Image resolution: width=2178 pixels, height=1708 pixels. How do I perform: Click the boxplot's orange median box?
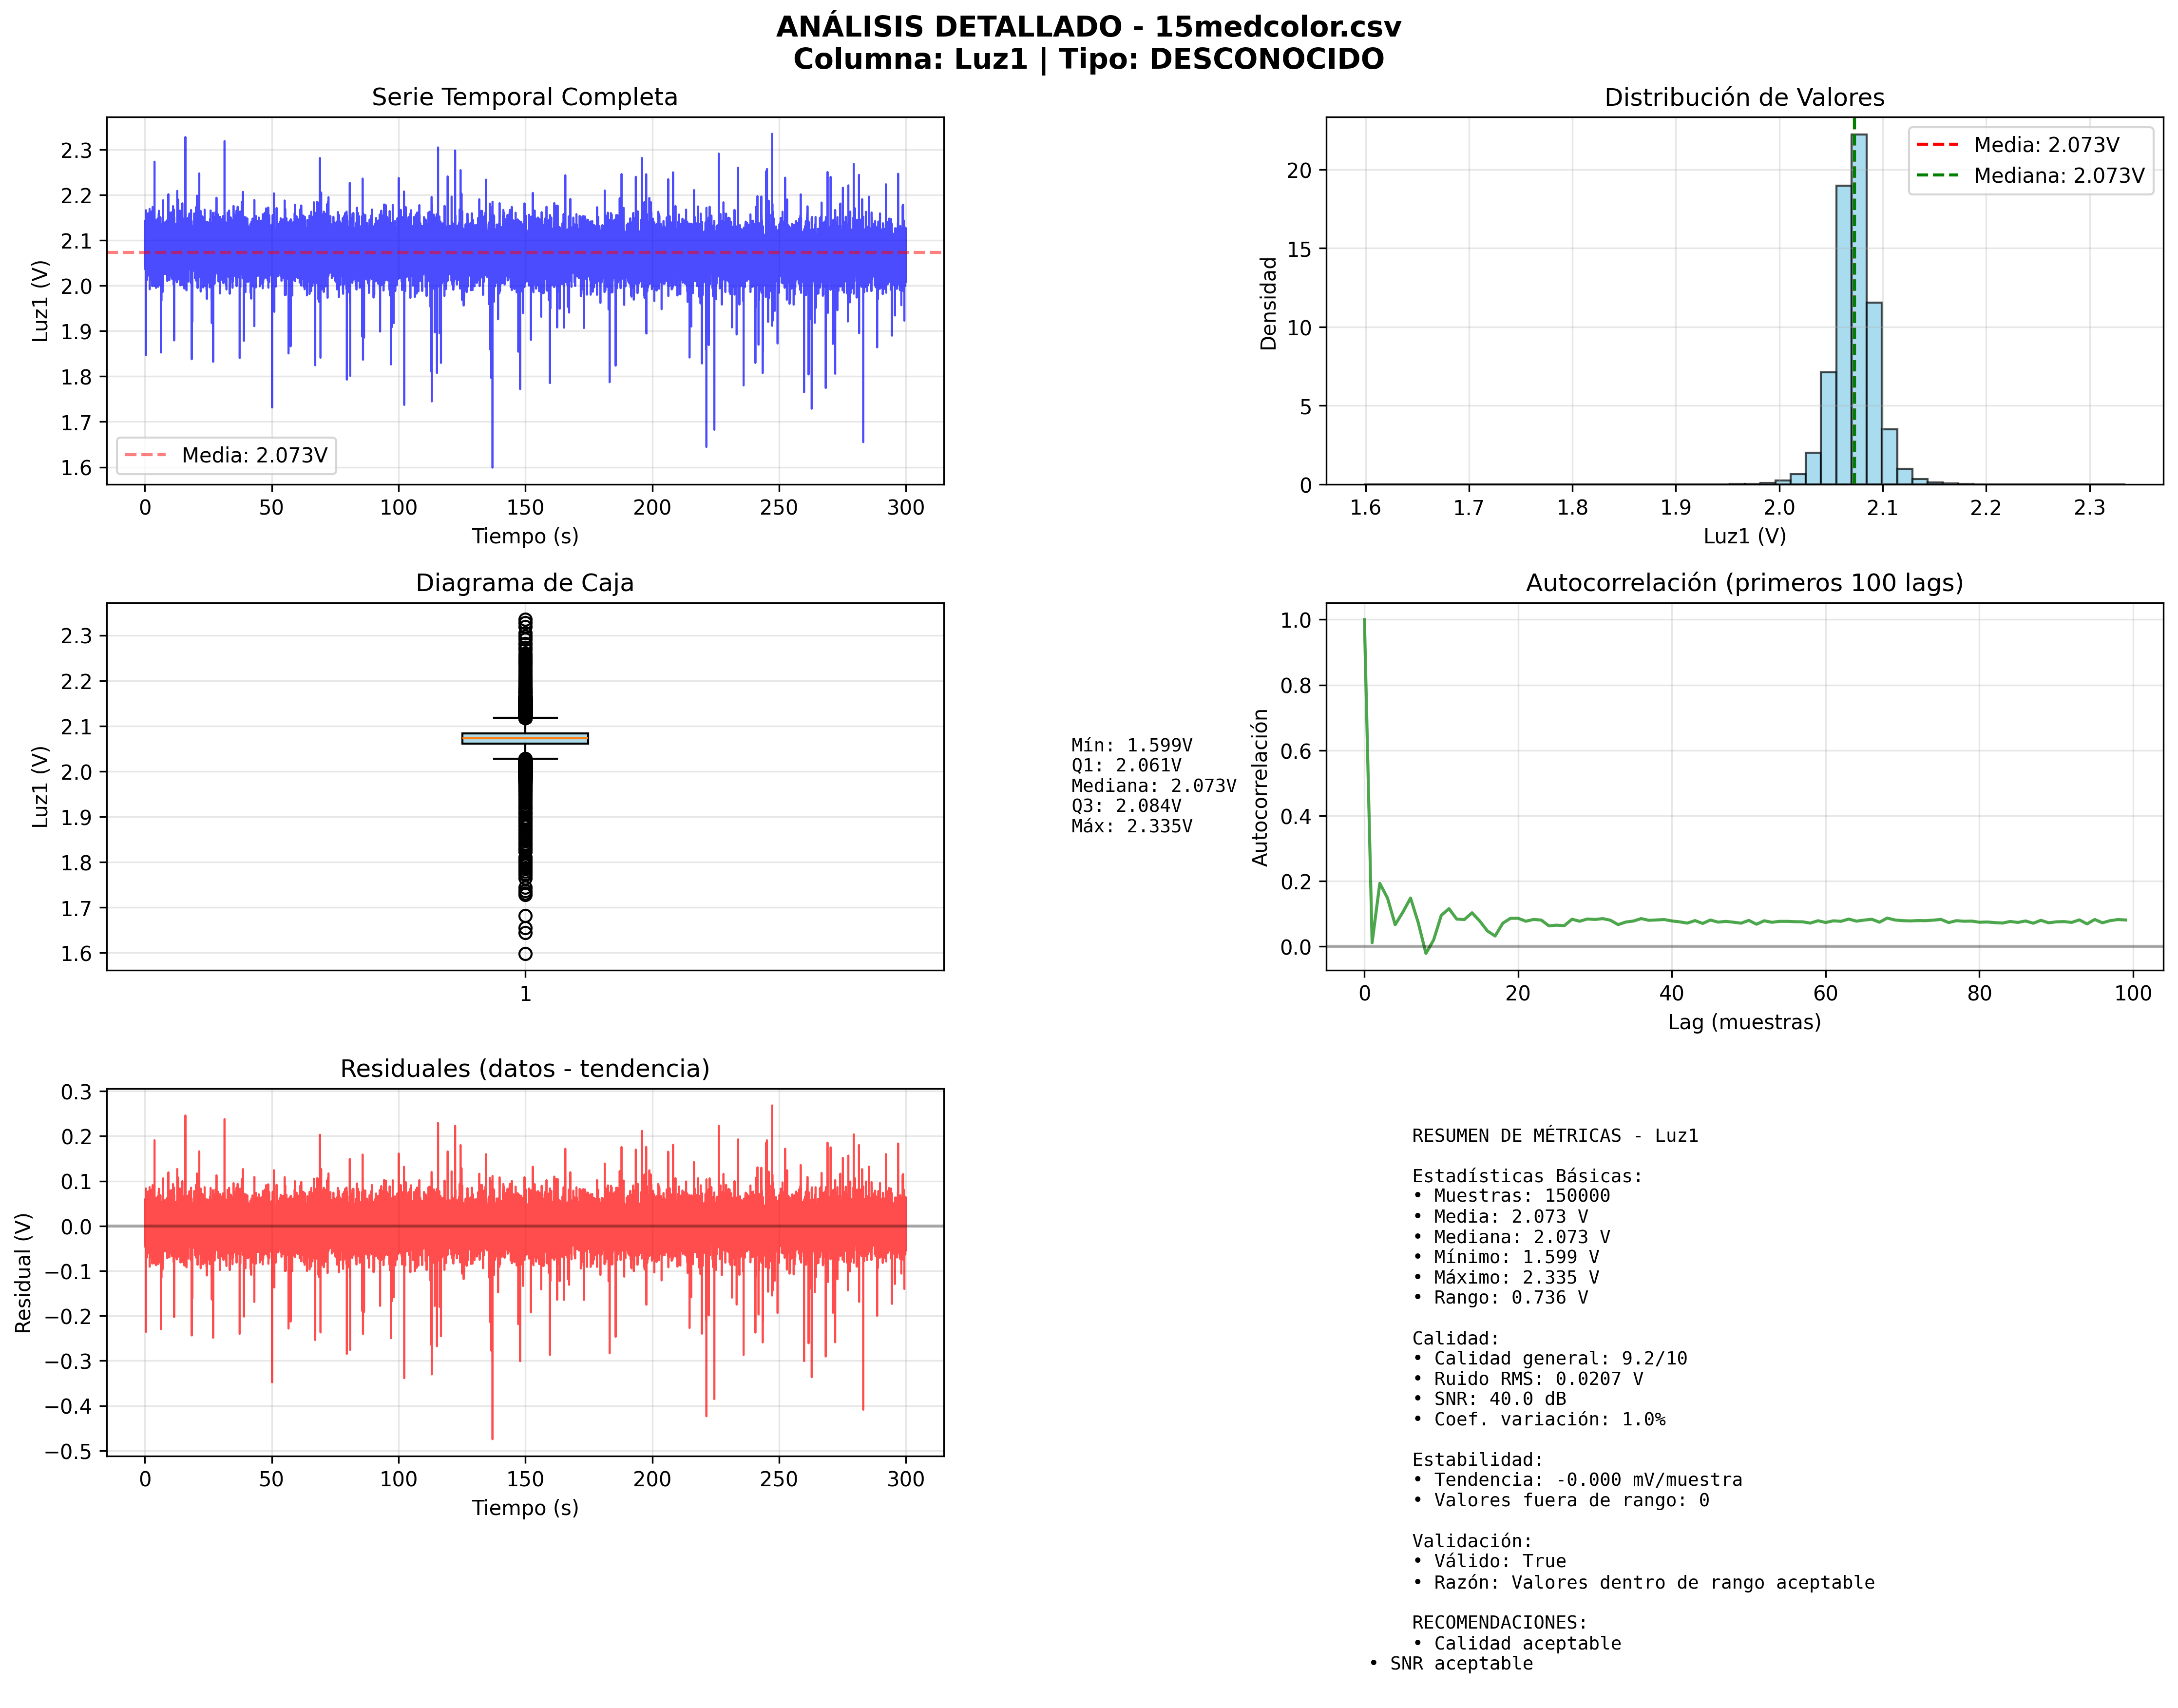525,739
